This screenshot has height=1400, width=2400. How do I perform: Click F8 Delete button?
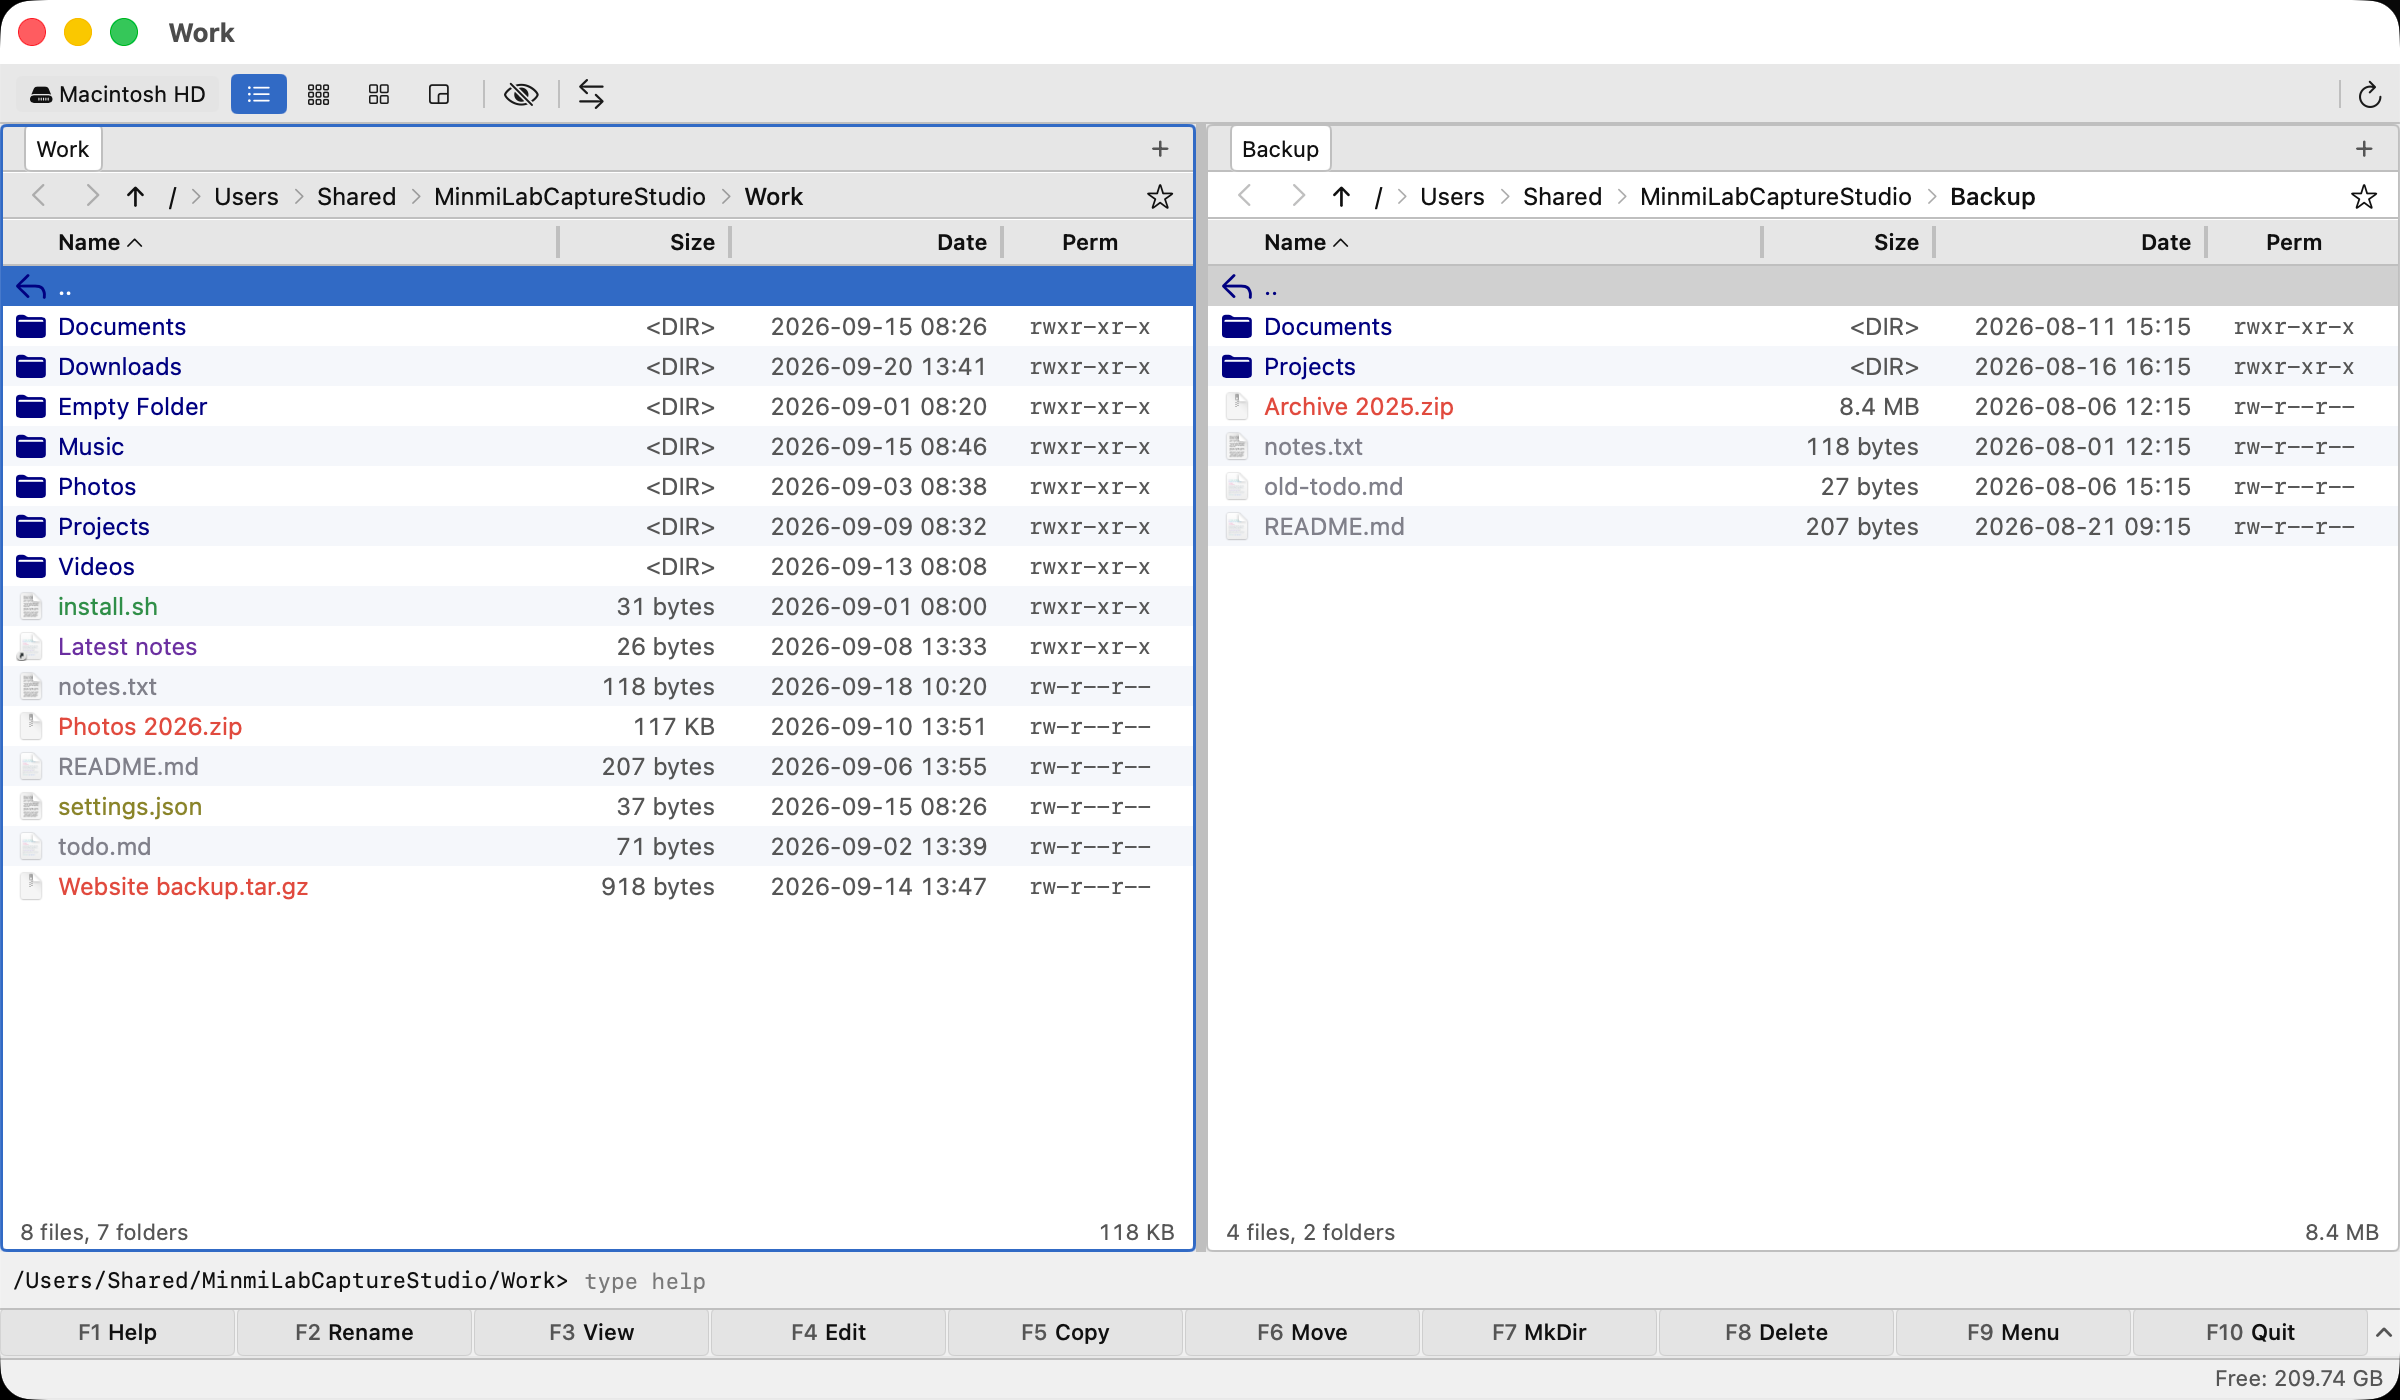click(1776, 1332)
